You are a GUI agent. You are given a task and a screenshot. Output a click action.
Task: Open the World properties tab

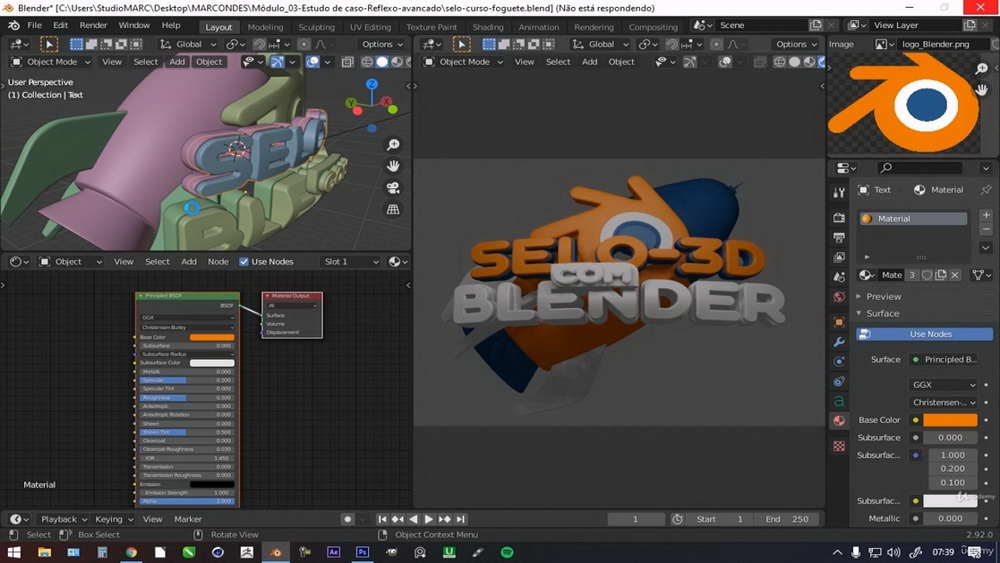tap(839, 296)
